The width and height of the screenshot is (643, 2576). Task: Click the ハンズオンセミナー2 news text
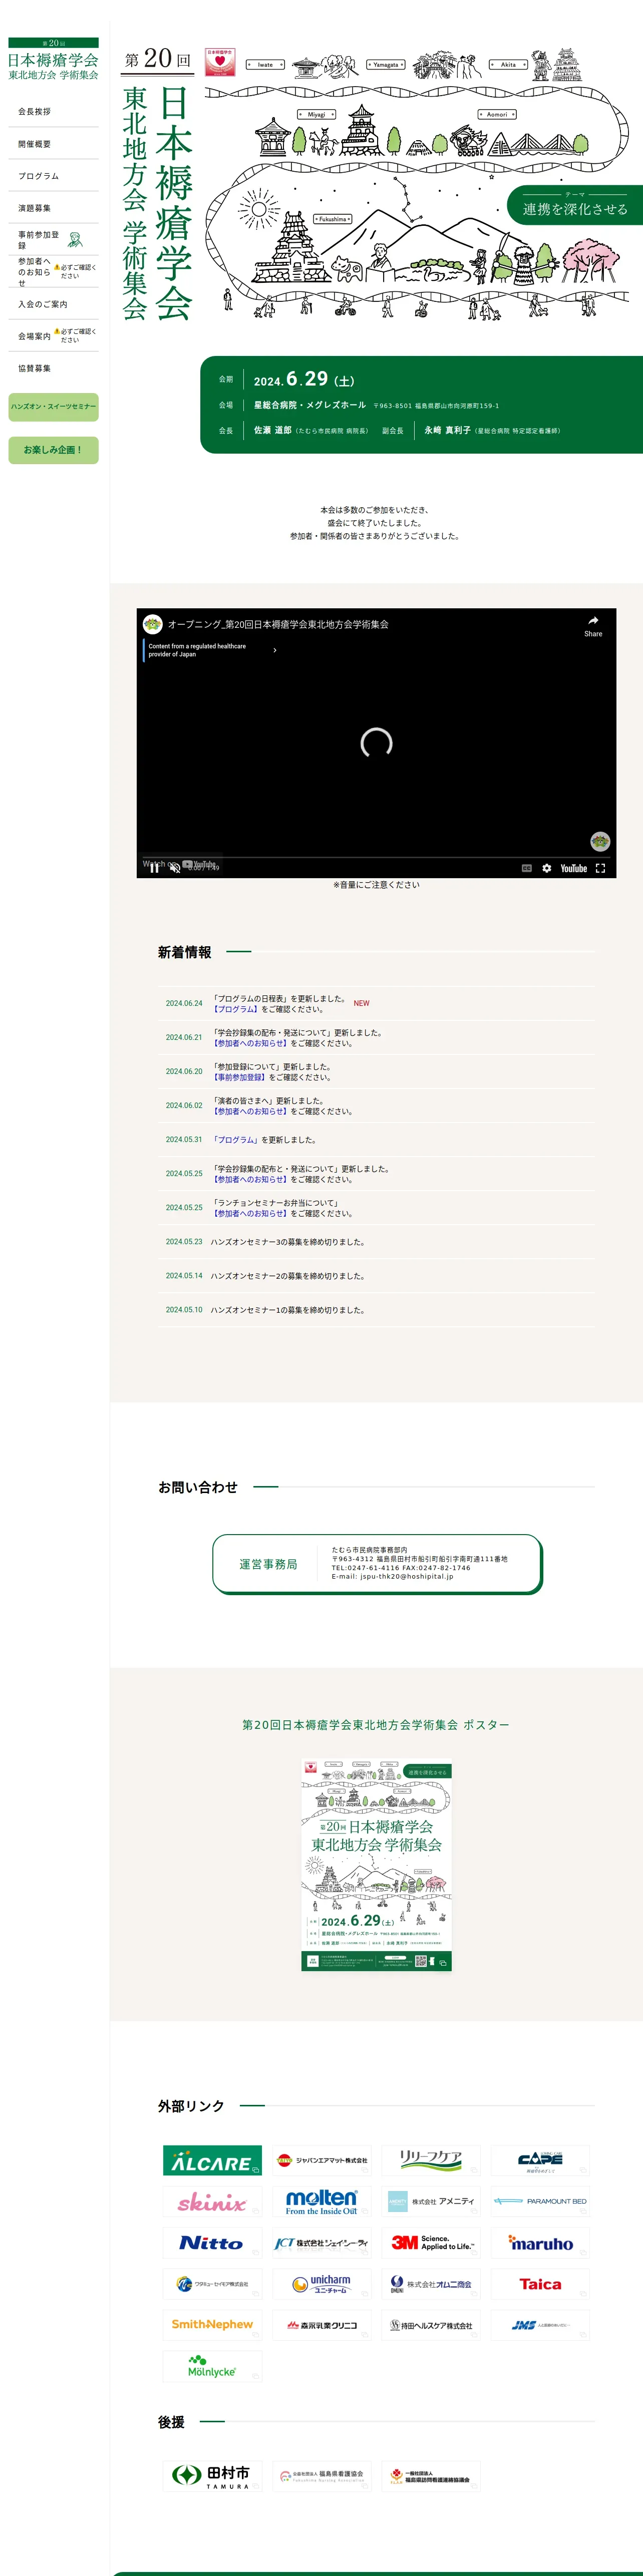click(x=288, y=1276)
